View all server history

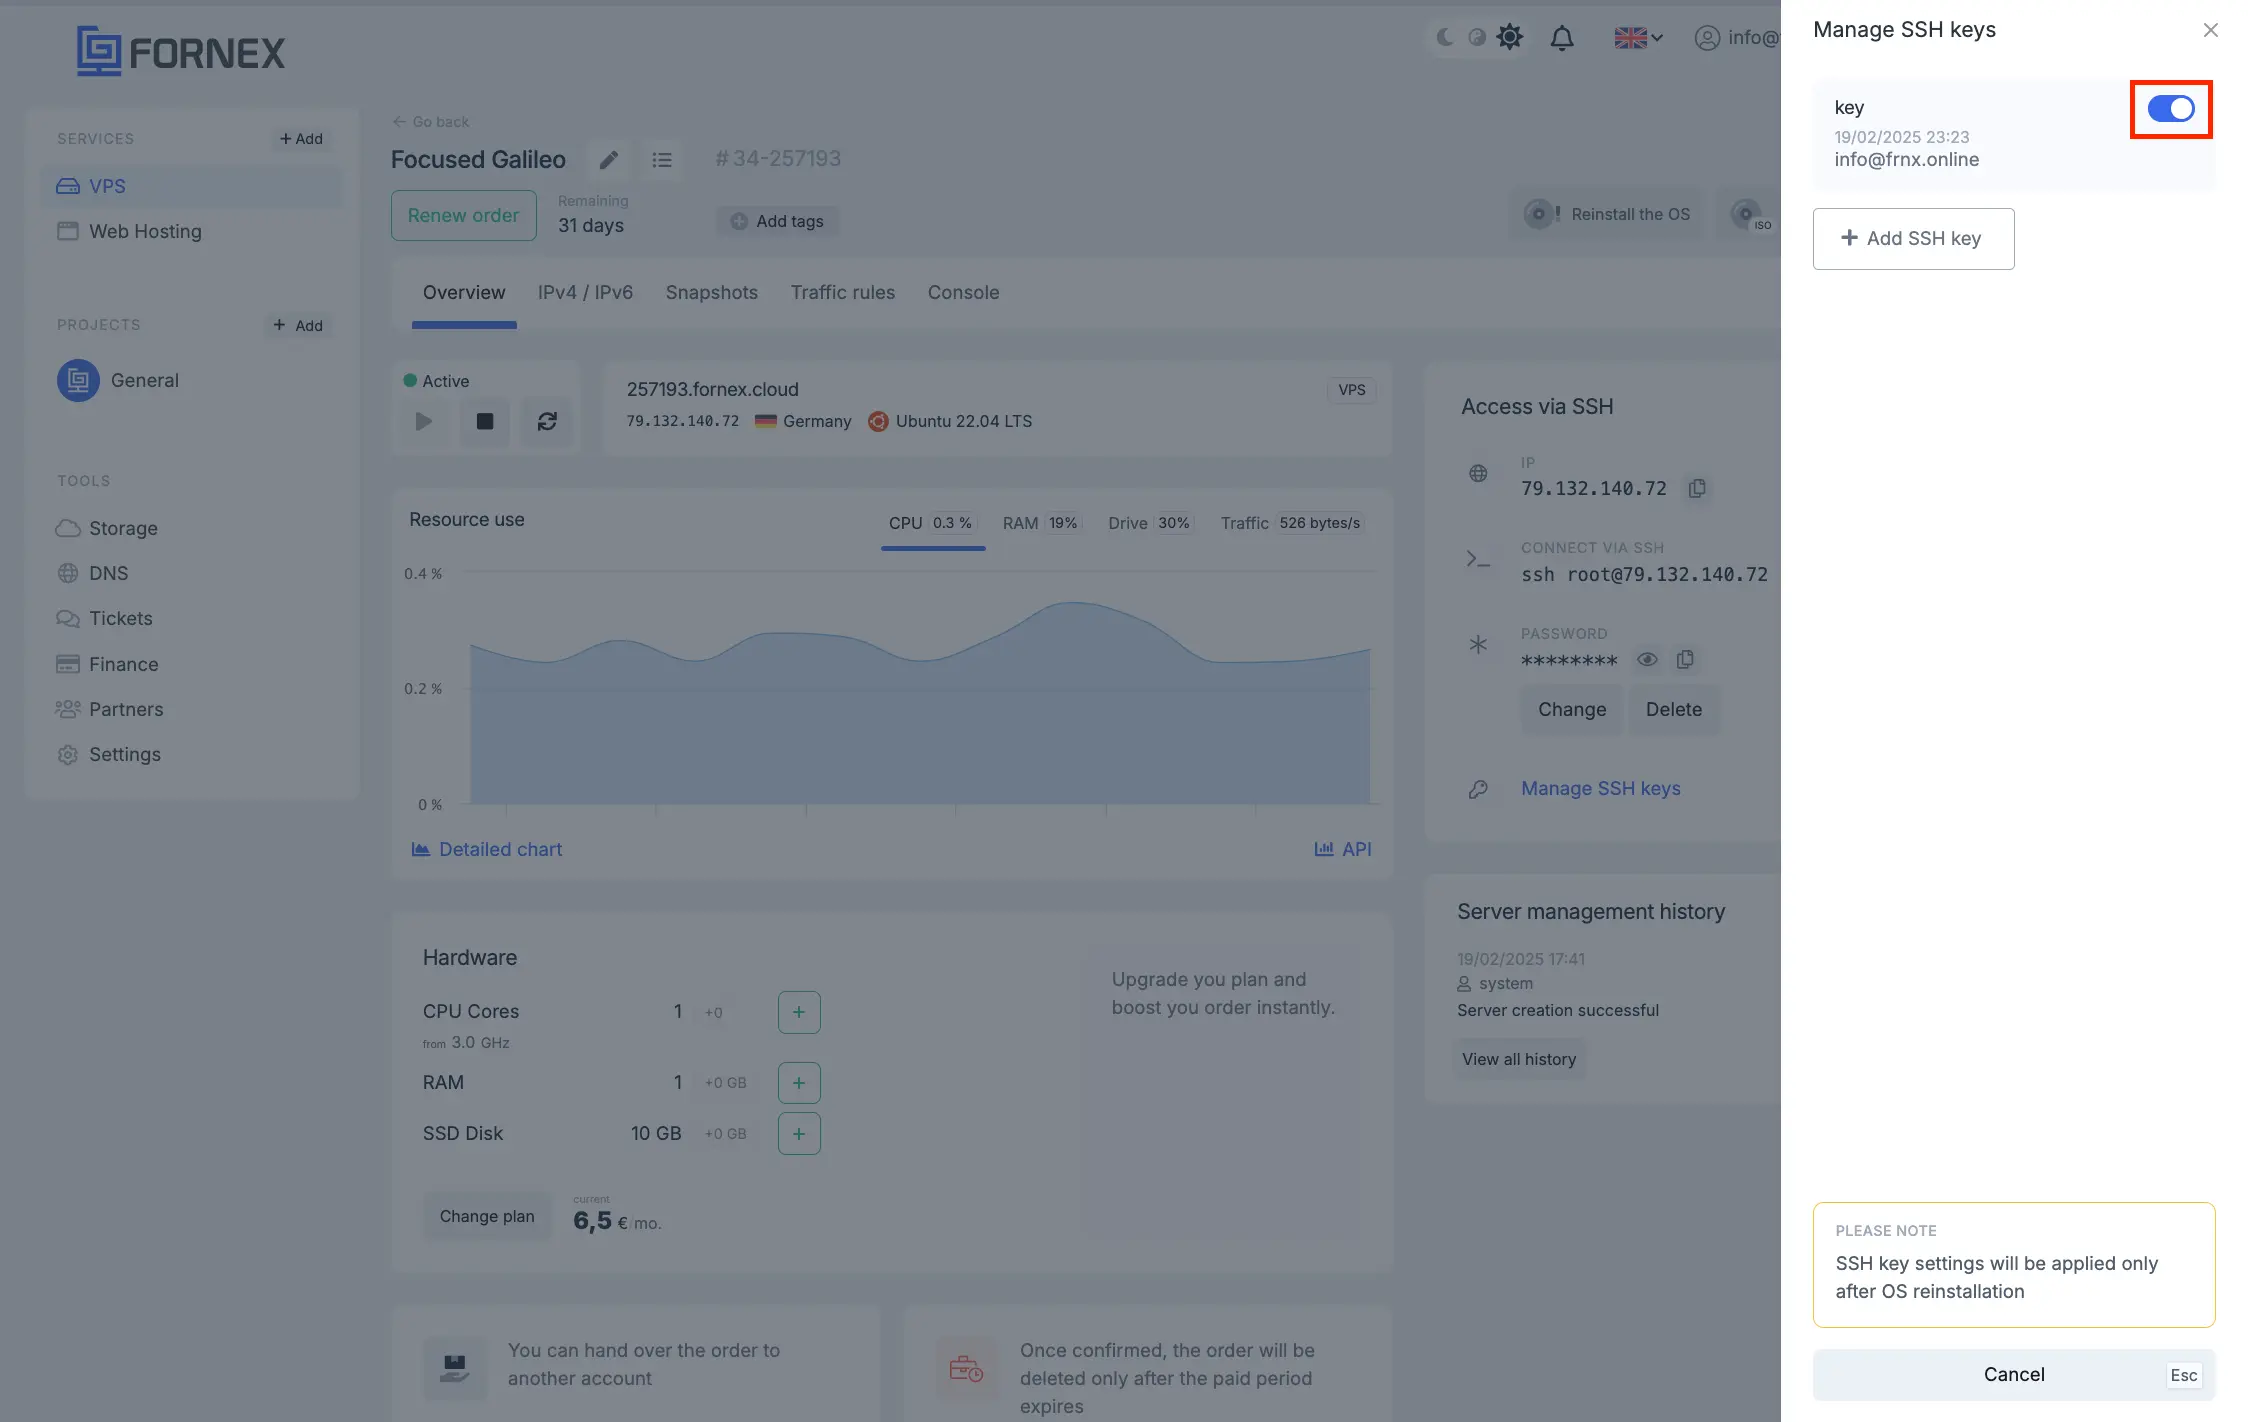1518,1059
